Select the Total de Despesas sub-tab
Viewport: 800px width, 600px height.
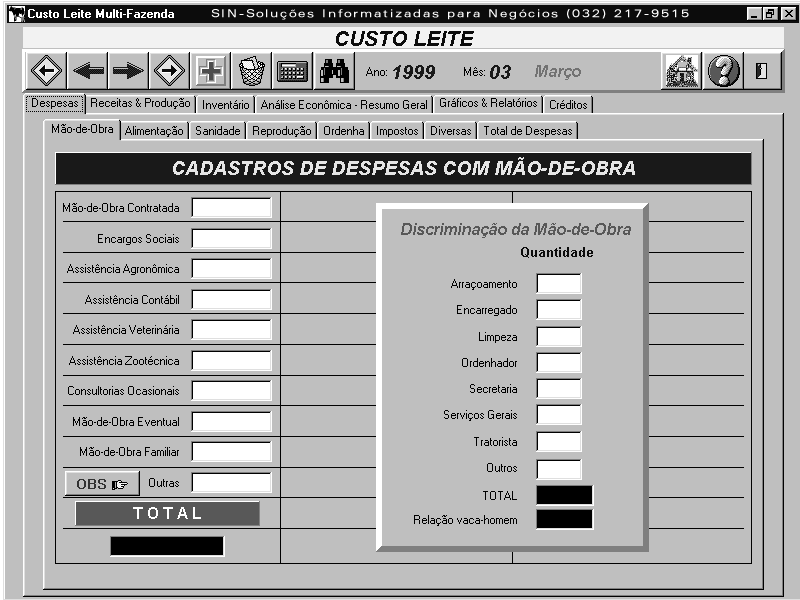pos(528,131)
